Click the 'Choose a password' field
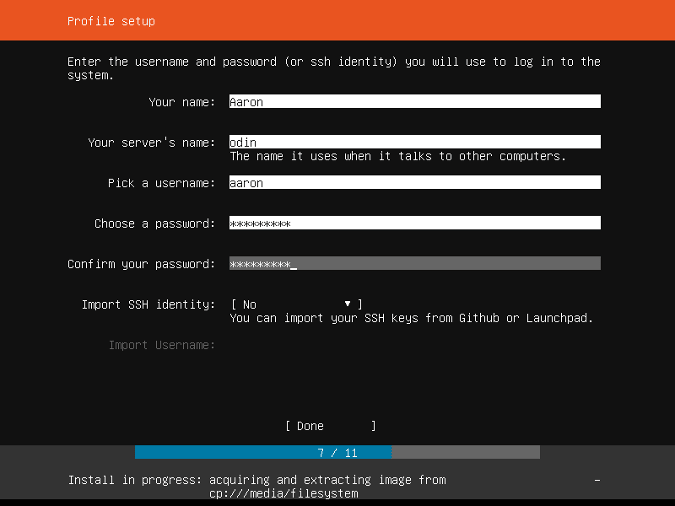Image resolution: width=675 pixels, height=506 pixels. point(414,223)
